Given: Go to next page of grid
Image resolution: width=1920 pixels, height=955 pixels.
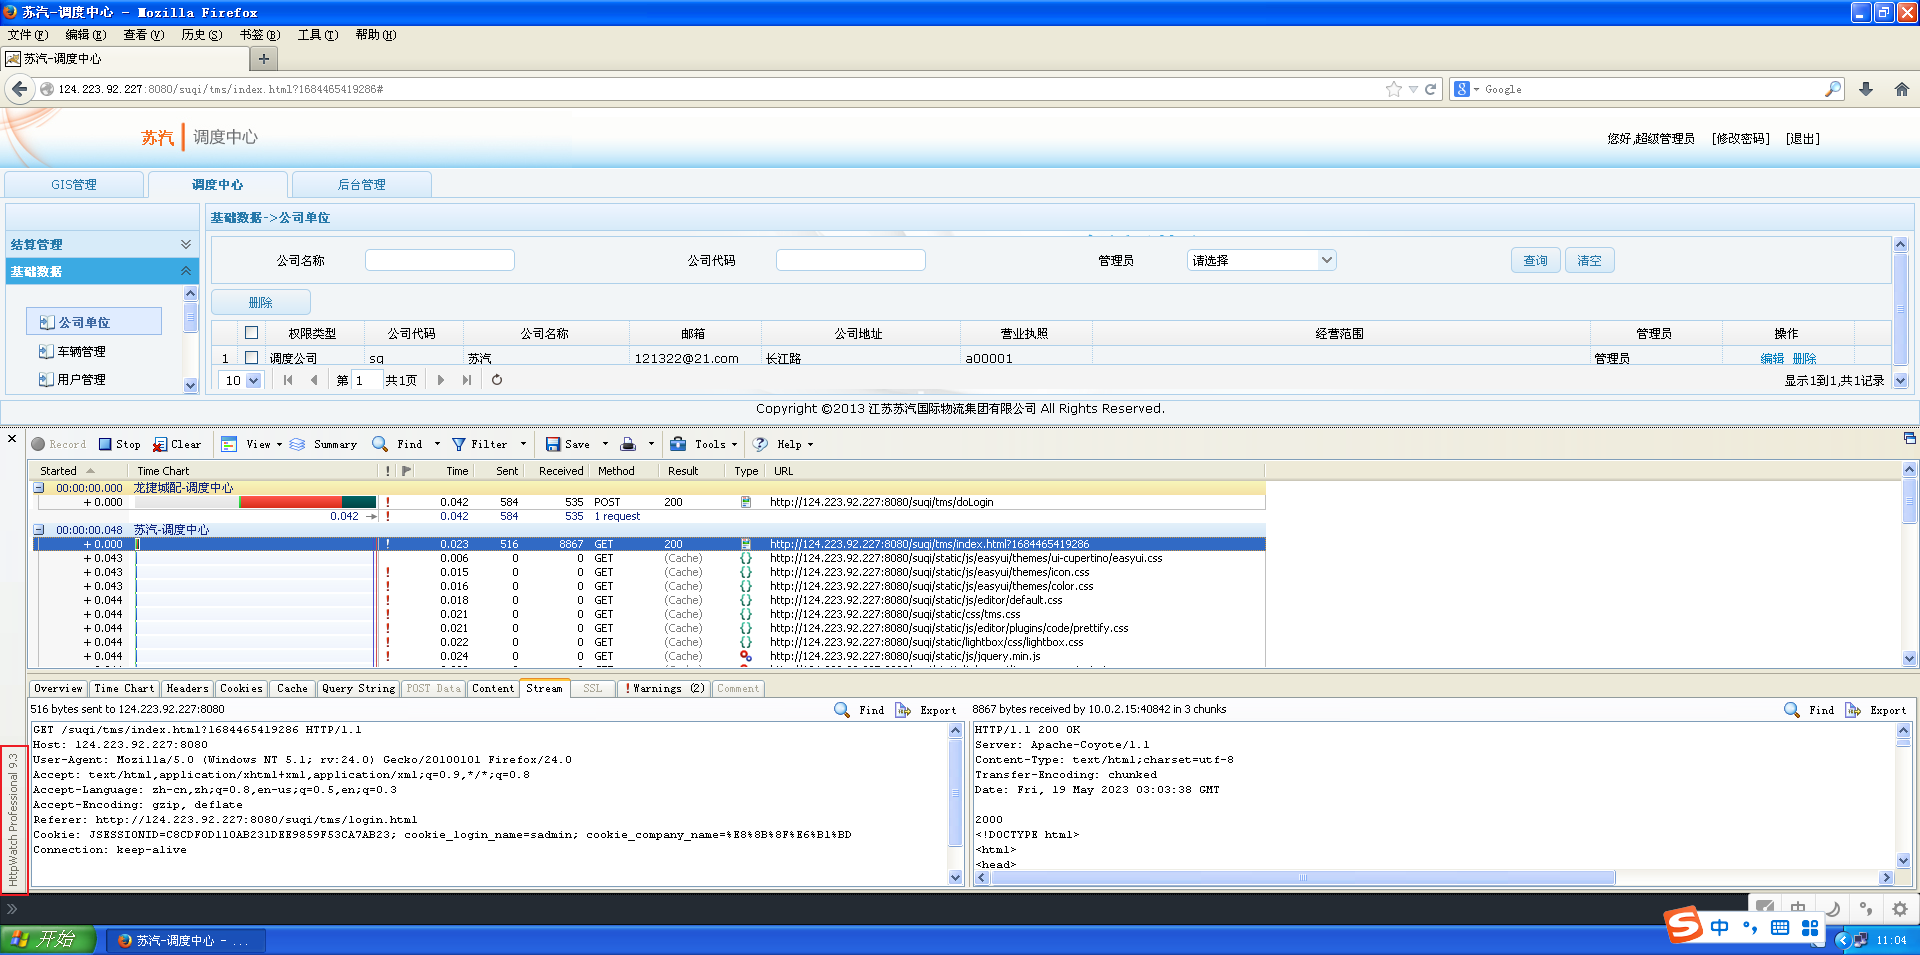Looking at the screenshot, I should click(441, 380).
